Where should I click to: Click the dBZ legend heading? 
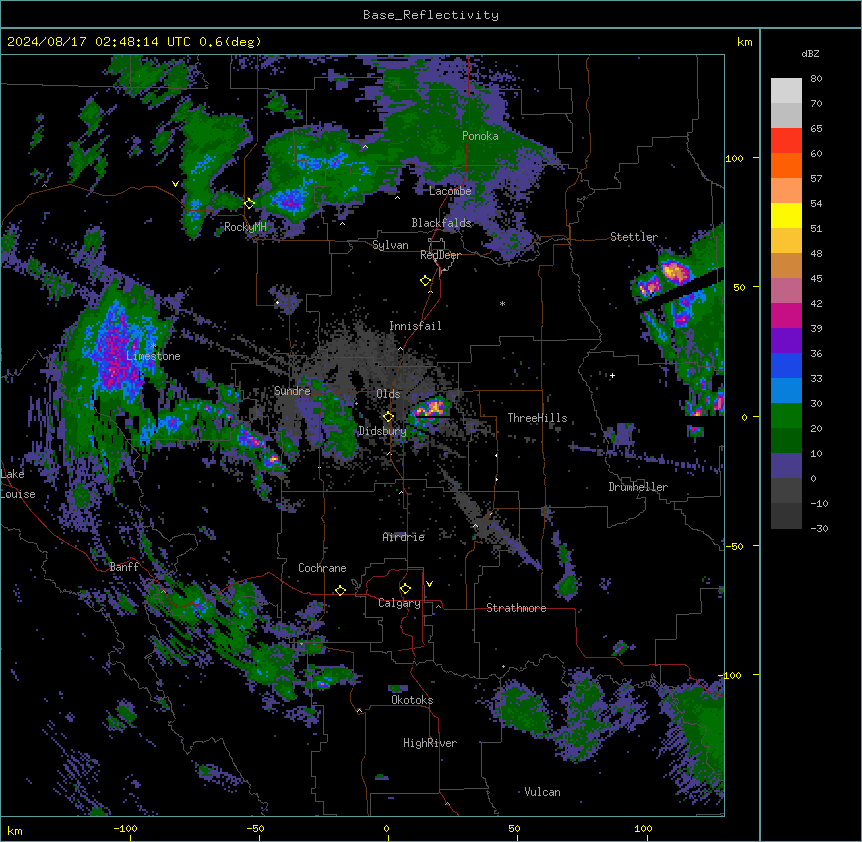[x=810, y=54]
